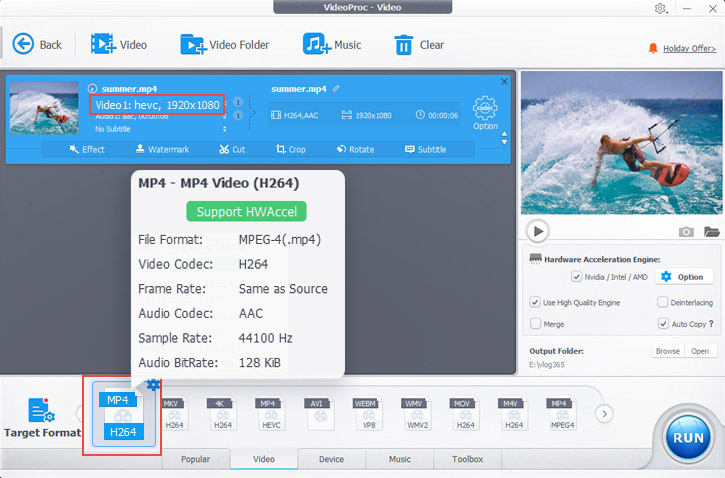The width and height of the screenshot is (725, 478).
Task: Open the Rotate tool
Action: pos(355,149)
